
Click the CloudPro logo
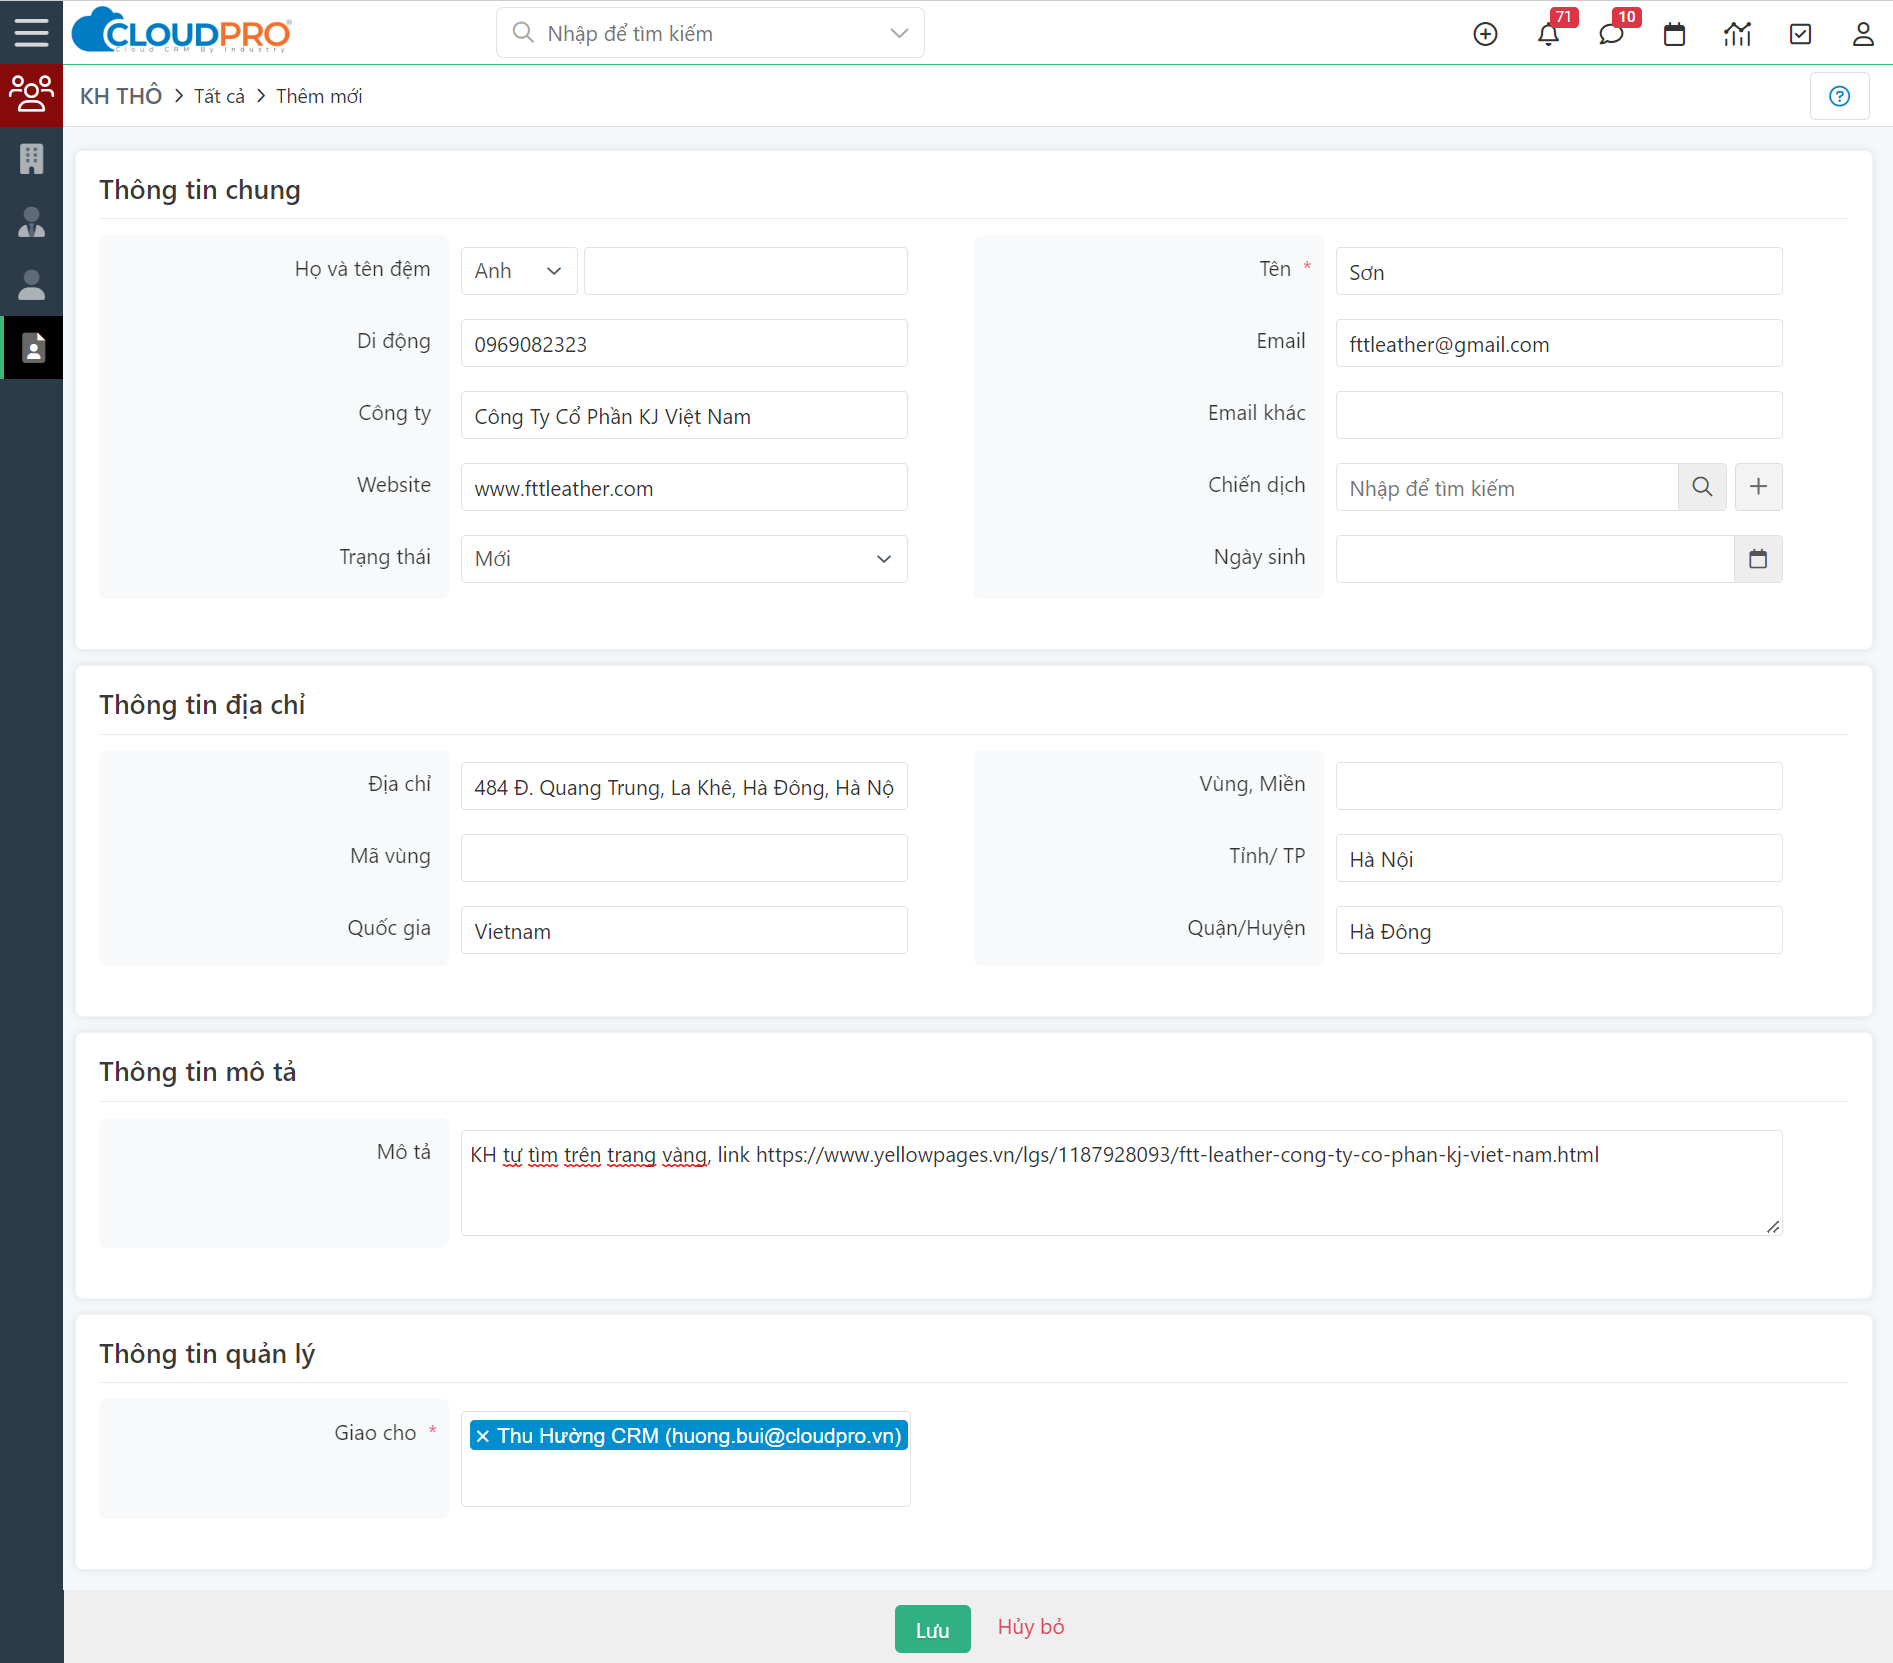coord(182,31)
